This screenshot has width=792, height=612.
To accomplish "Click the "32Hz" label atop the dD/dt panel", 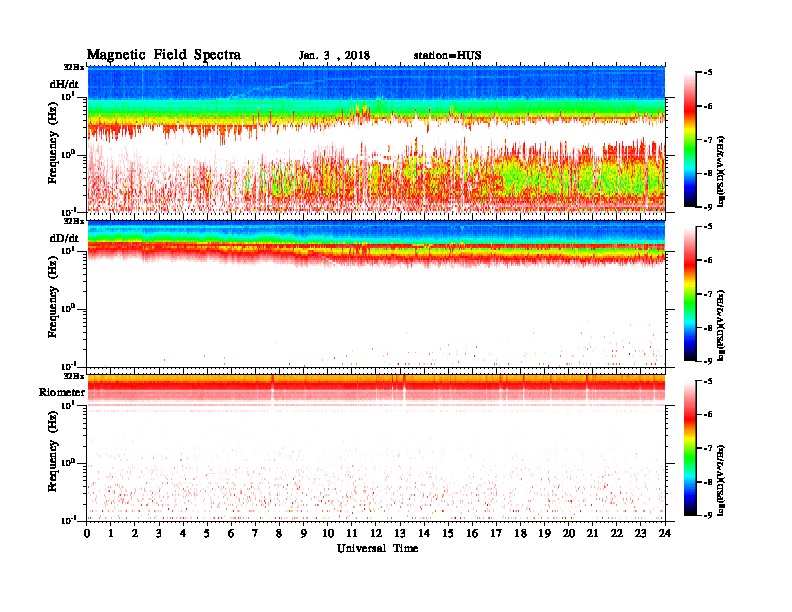I will 74,221.
